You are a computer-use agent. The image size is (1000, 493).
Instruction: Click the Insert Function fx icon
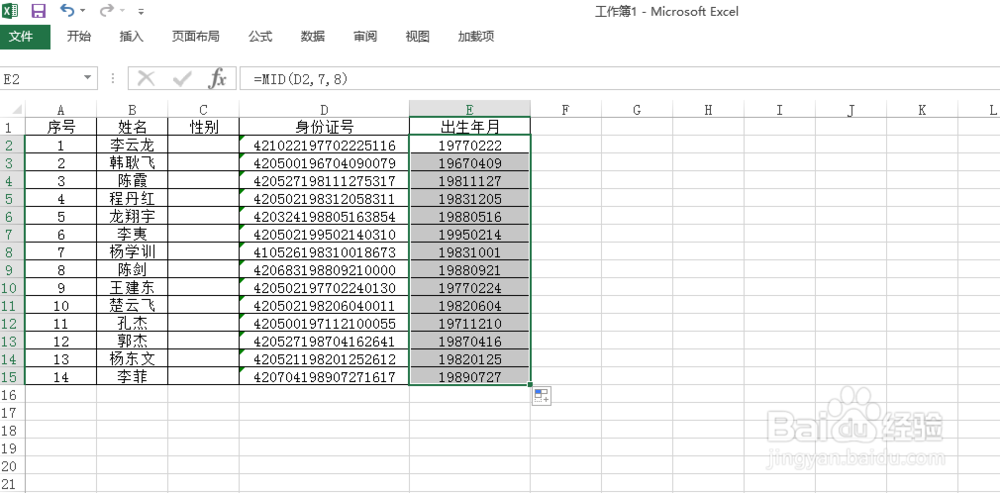pyautogui.click(x=218, y=78)
